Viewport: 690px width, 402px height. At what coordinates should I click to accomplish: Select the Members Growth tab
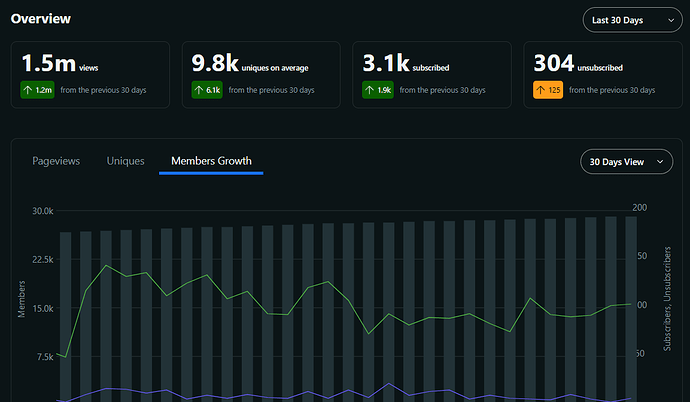pyautogui.click(x=211, y=161)
